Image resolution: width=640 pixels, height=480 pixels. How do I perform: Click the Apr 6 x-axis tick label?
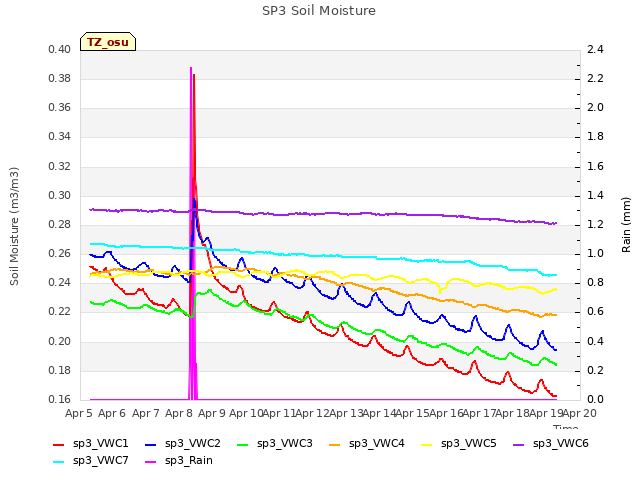pos(112,413)
